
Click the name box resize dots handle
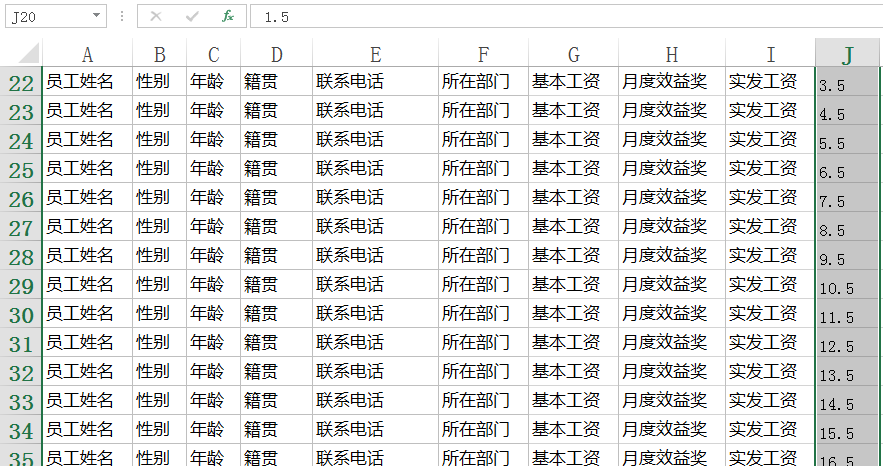pos(122,16)
